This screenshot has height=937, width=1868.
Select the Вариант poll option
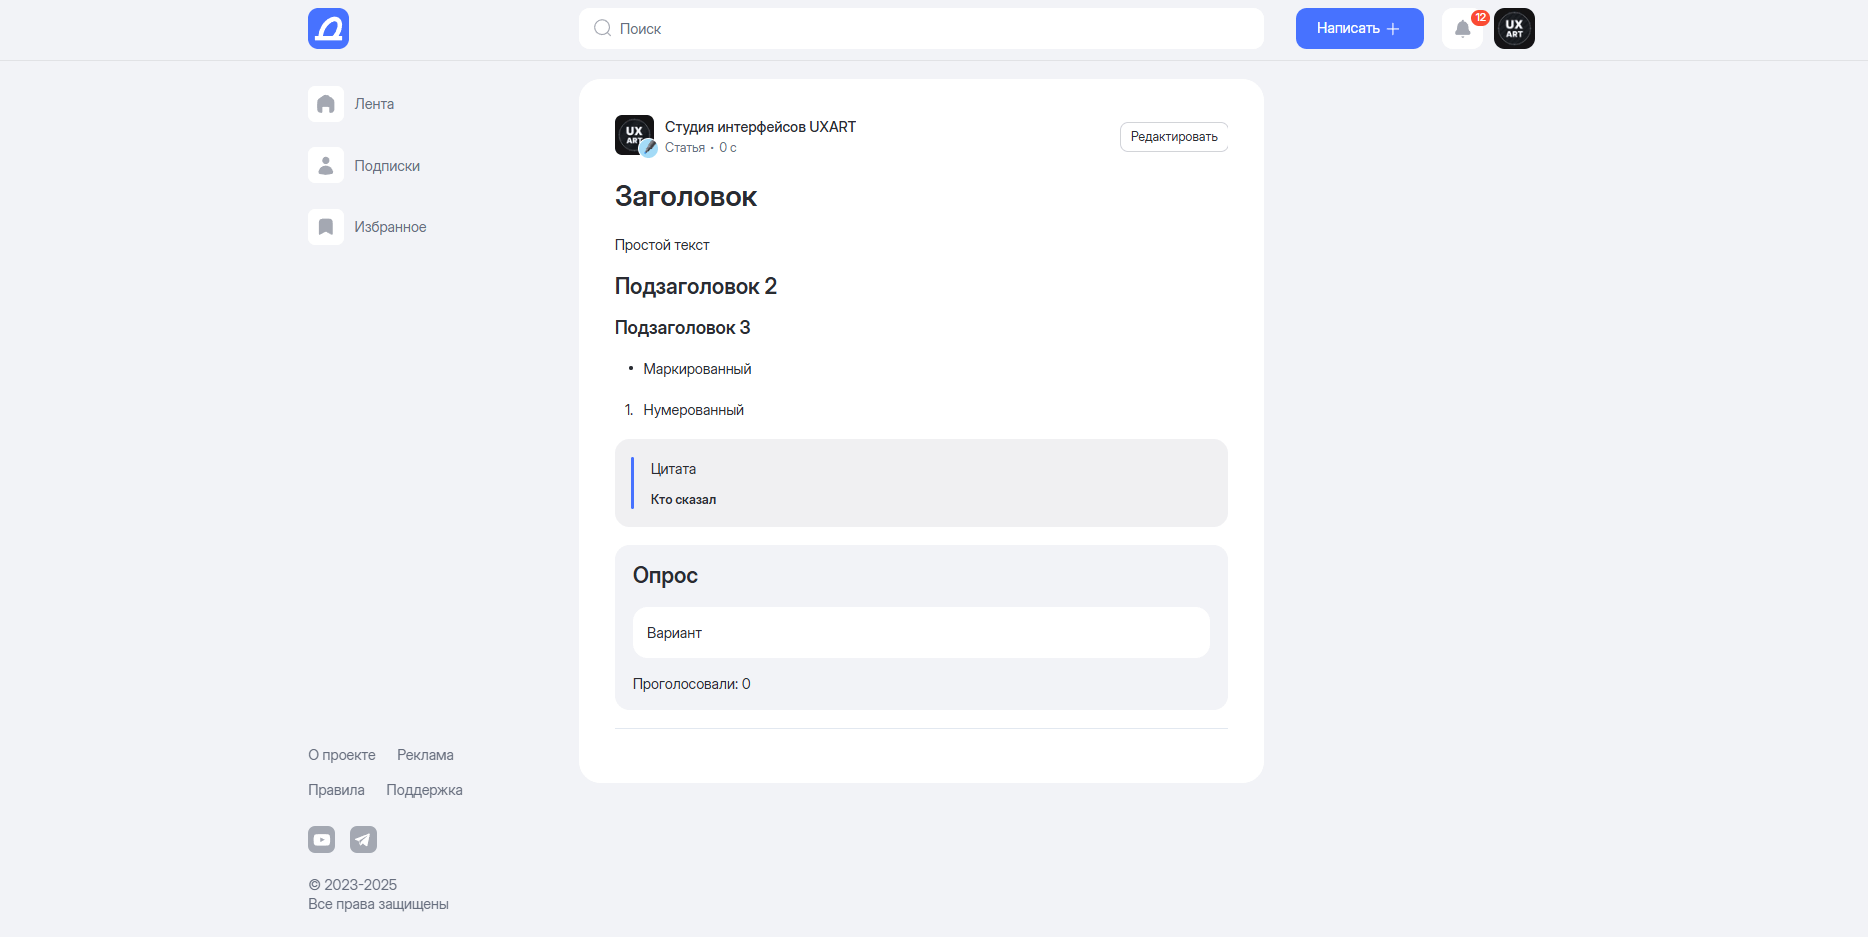click(920, 633)
